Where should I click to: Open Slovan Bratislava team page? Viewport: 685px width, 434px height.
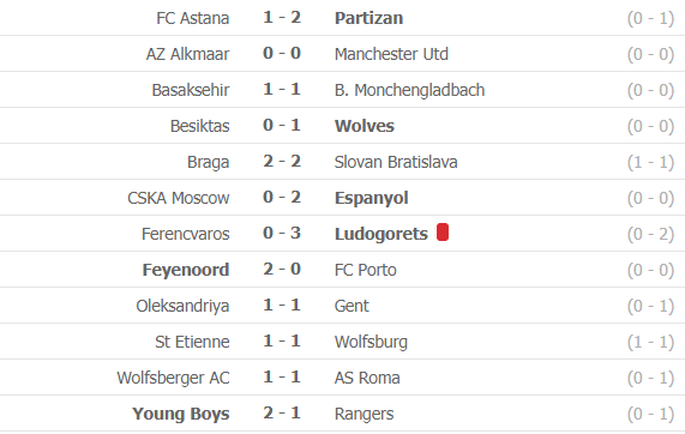pyautogui.click(x=396, y=162)
